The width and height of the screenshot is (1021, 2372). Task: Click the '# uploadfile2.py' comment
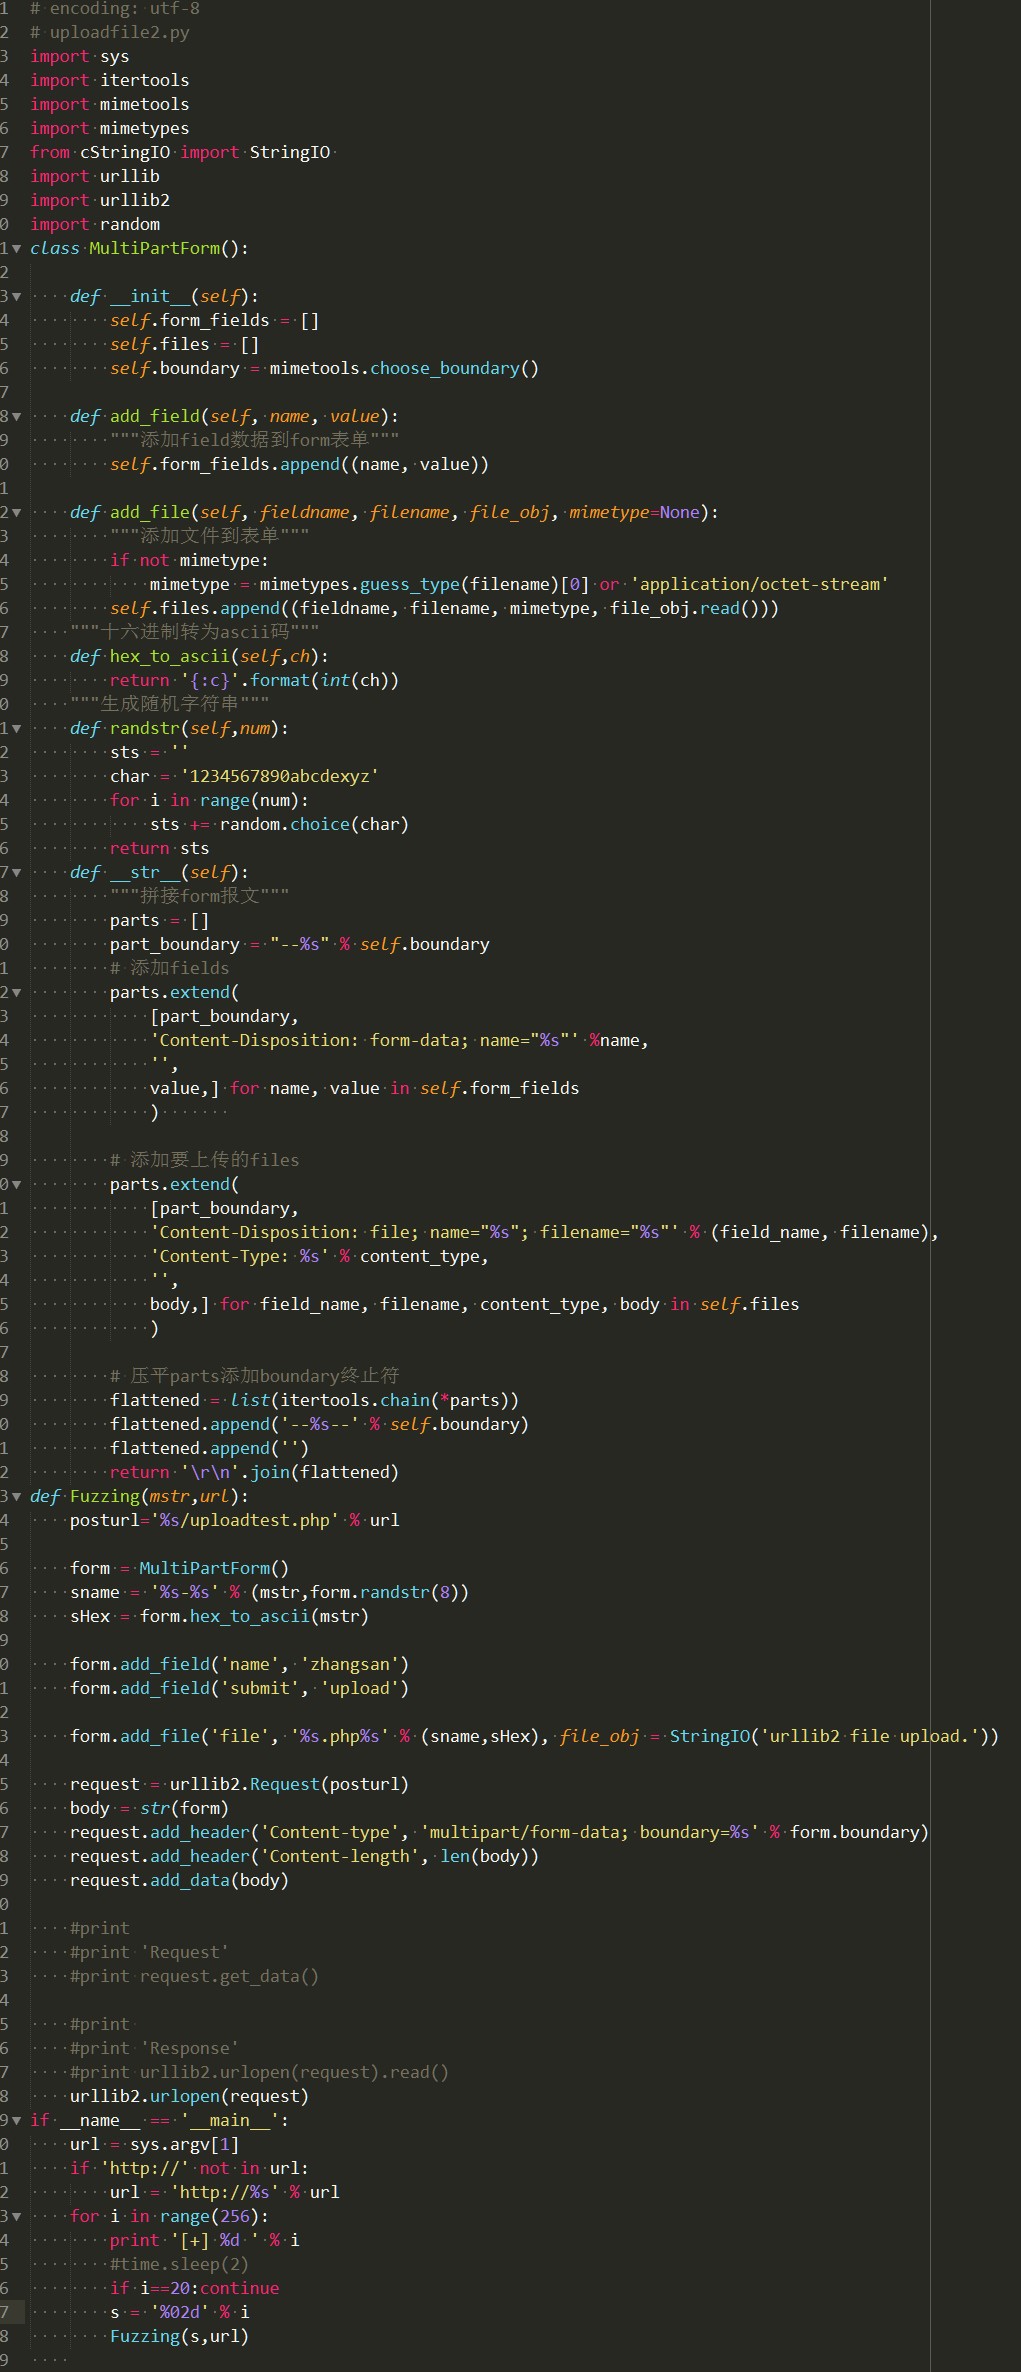[110, 32]
